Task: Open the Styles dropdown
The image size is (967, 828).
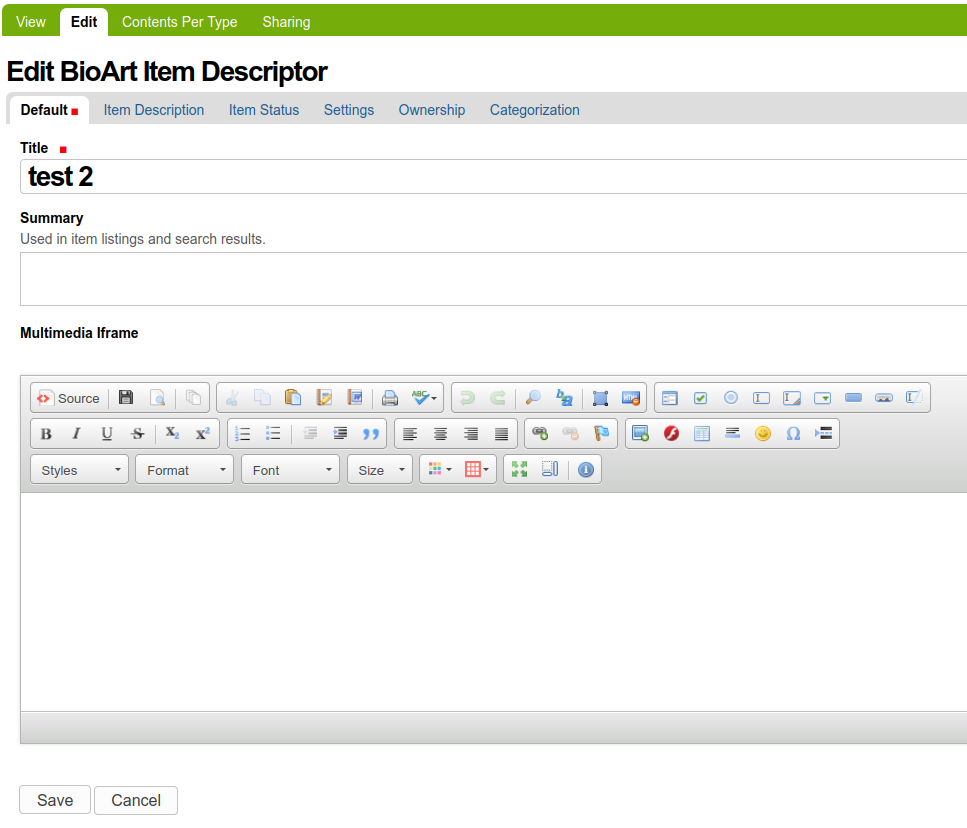Action: 80,470
